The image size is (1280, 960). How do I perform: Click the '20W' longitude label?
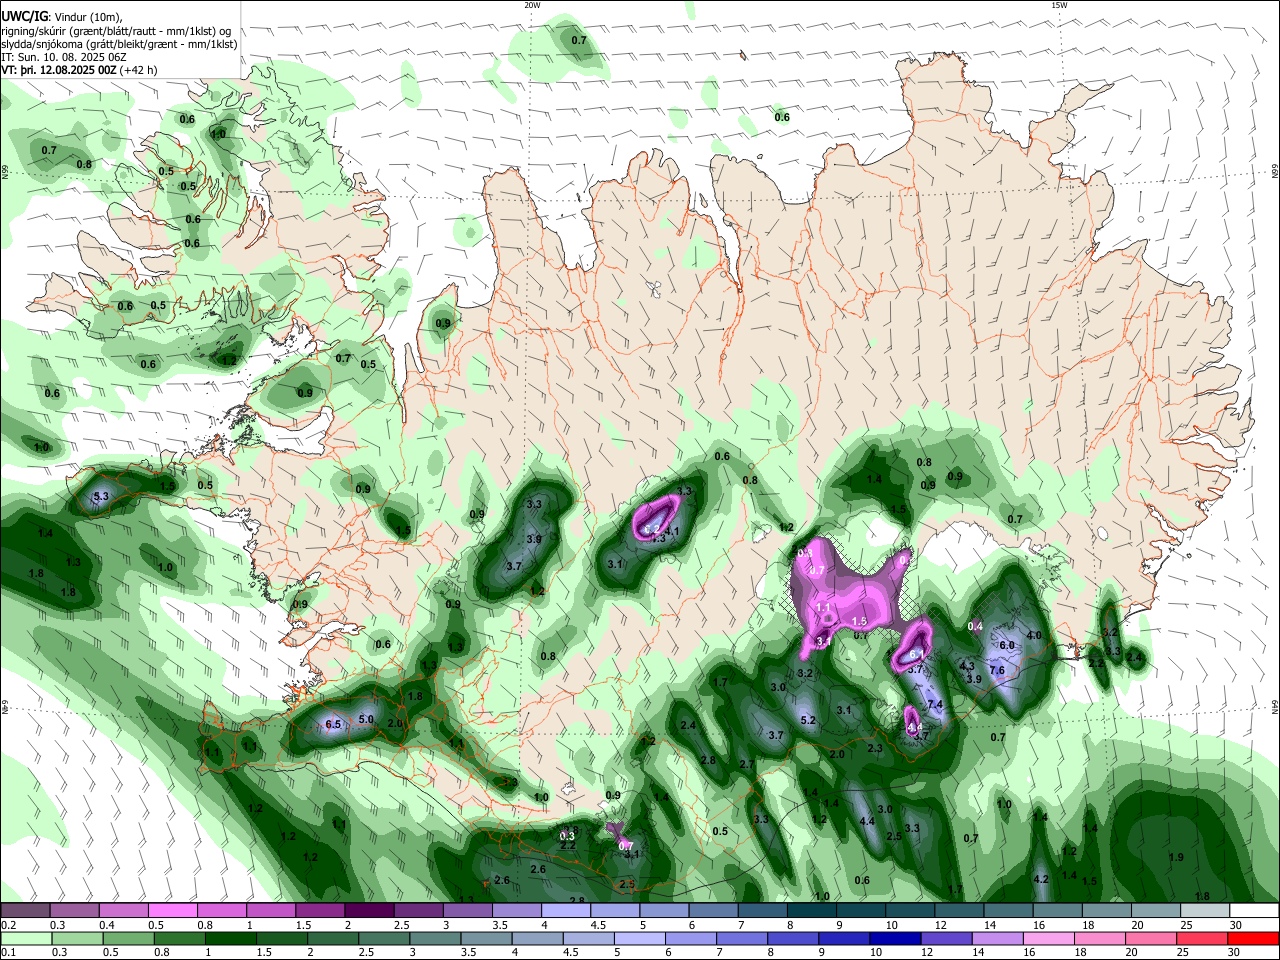[x=532, y=4]
